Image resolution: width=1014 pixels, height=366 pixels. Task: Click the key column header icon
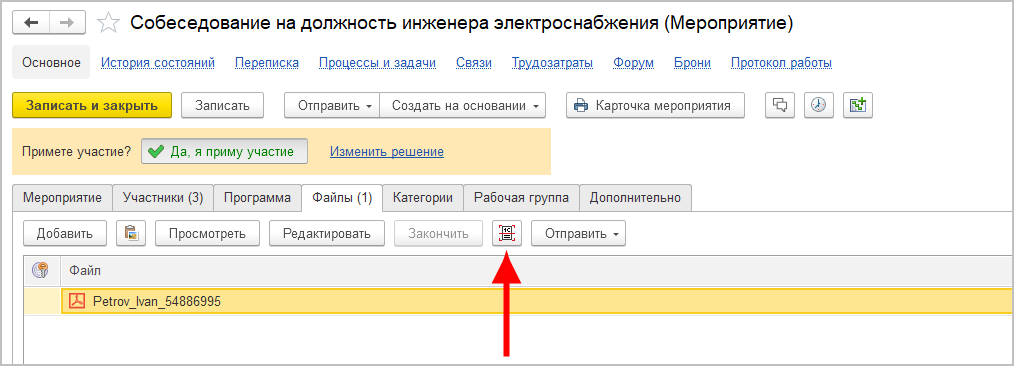point(41,270)
